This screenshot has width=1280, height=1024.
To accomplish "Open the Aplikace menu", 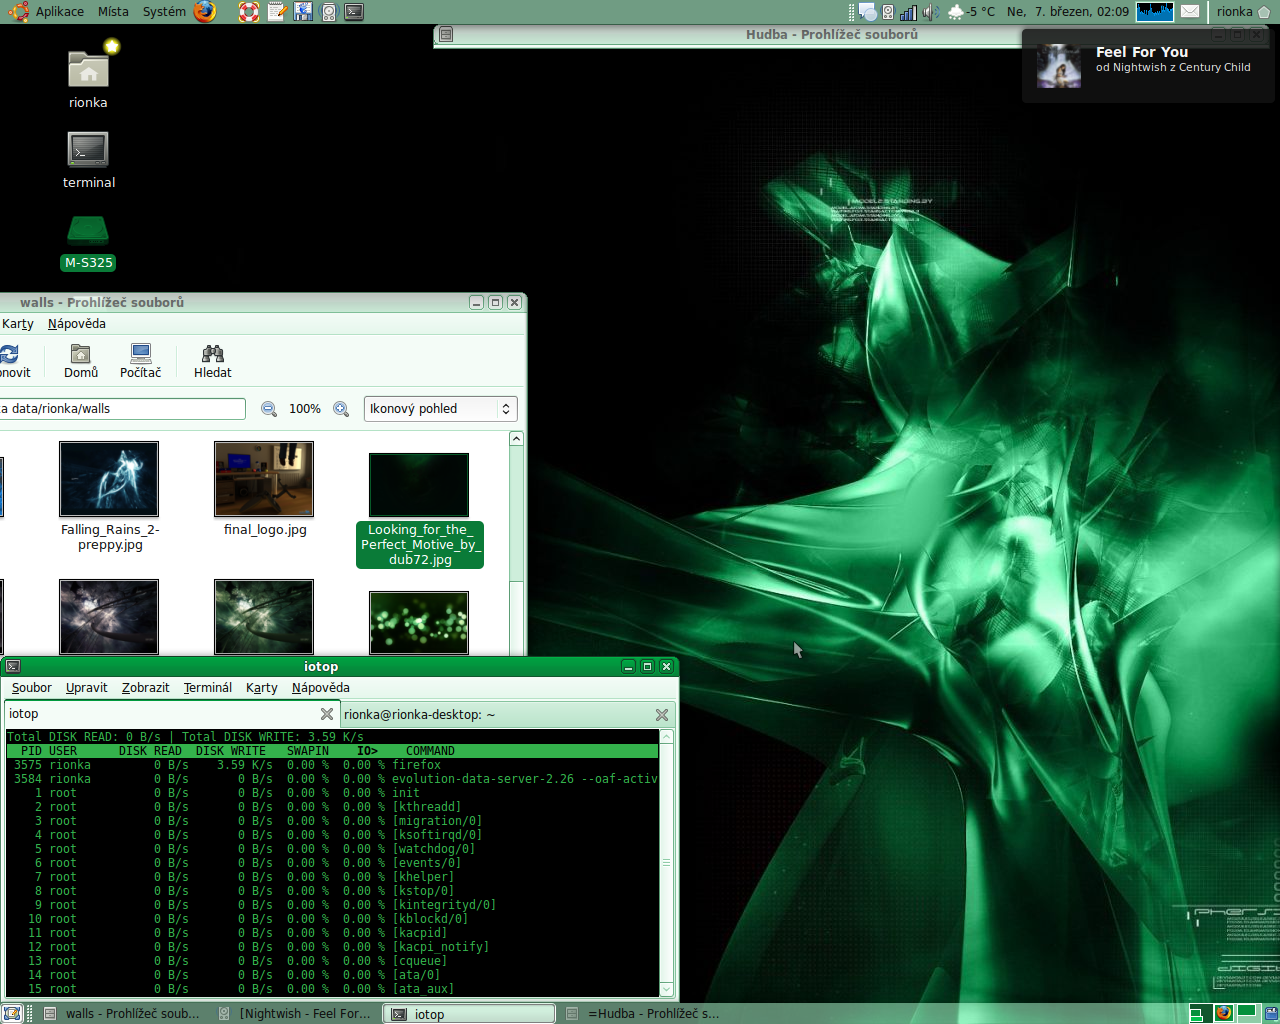I will tap(60, 12).
